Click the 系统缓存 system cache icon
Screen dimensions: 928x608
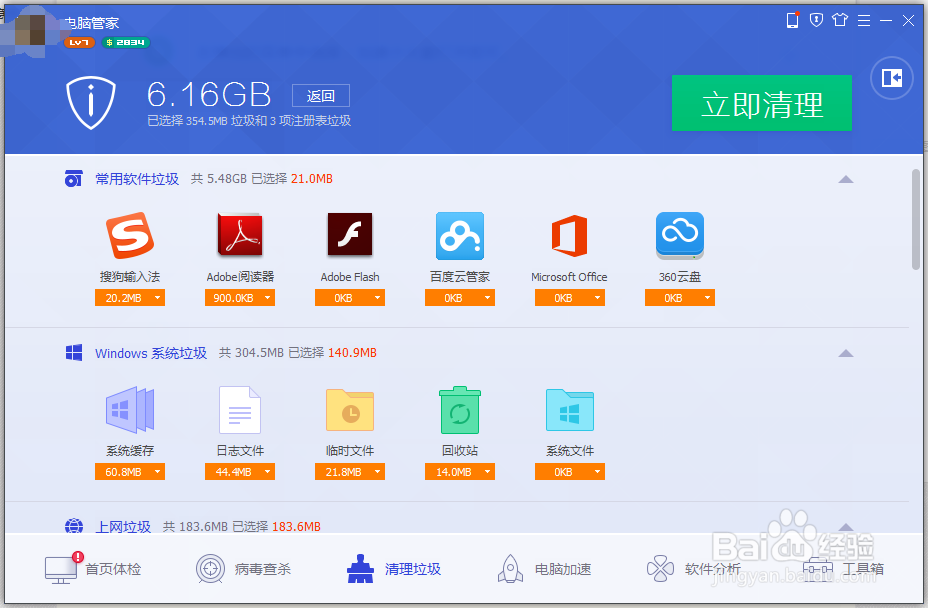(x=130, y=410)
